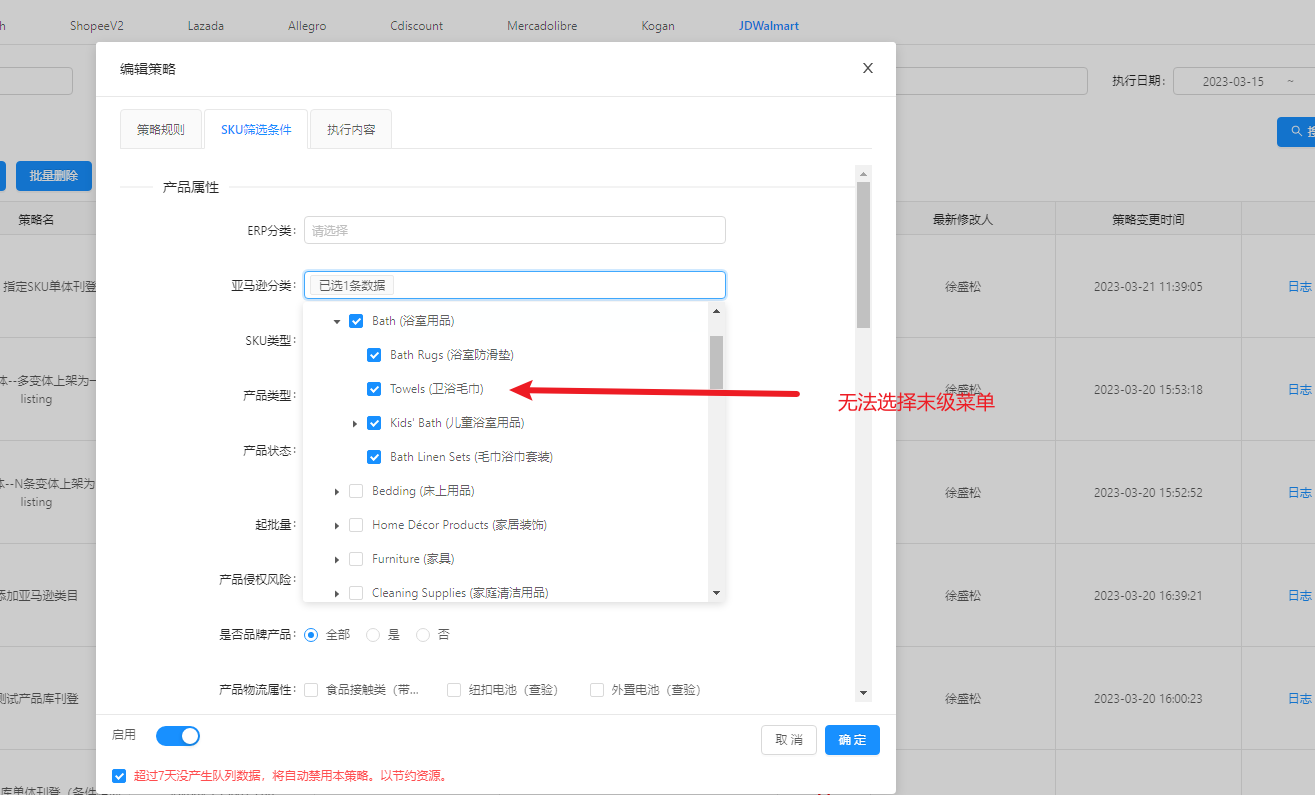Uncheck Kids' Bath (儿童浴室用品) checkbox
1315x795 pixels.
(374, 423)
